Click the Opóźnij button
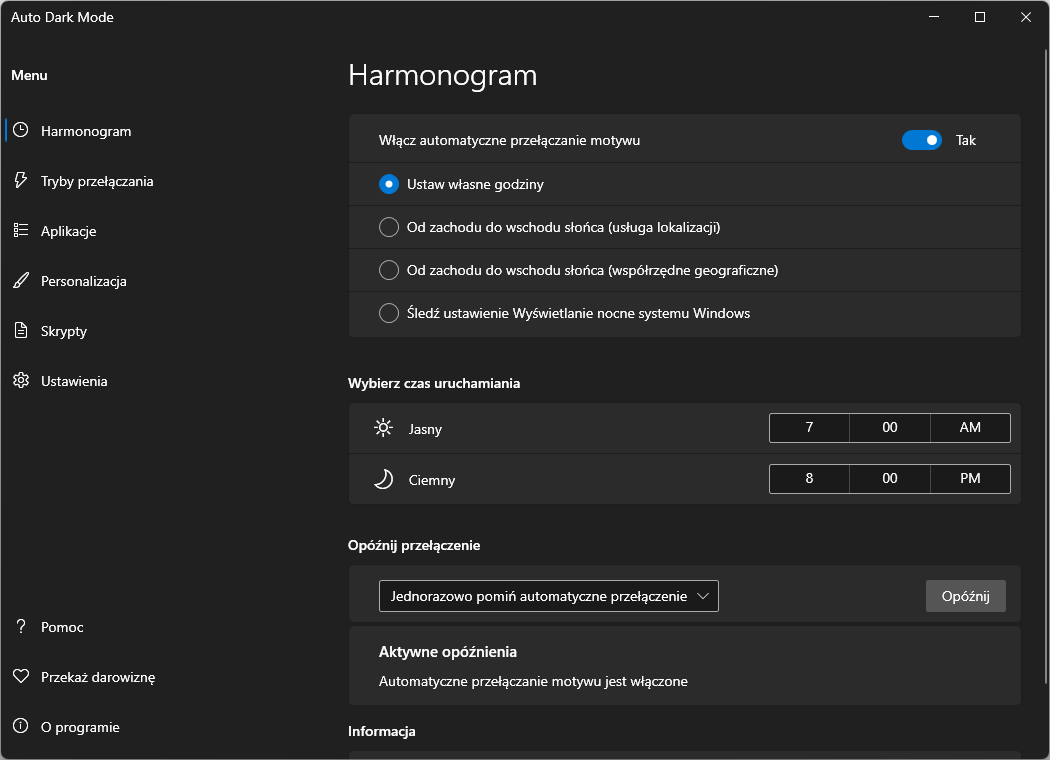Viewport: 1050px width, 760px height. 965,596
